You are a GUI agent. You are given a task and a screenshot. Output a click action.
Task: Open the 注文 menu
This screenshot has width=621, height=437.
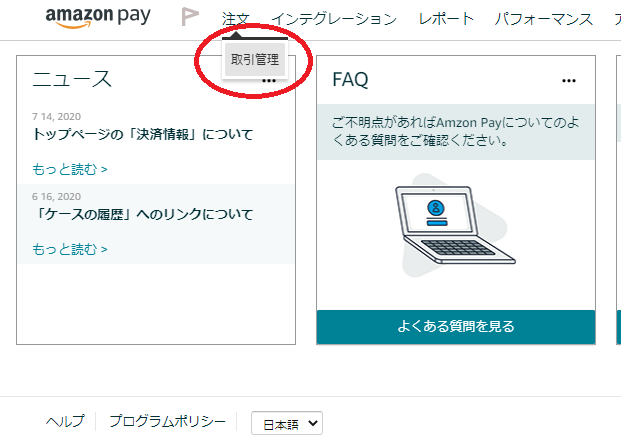click(235, 19)
